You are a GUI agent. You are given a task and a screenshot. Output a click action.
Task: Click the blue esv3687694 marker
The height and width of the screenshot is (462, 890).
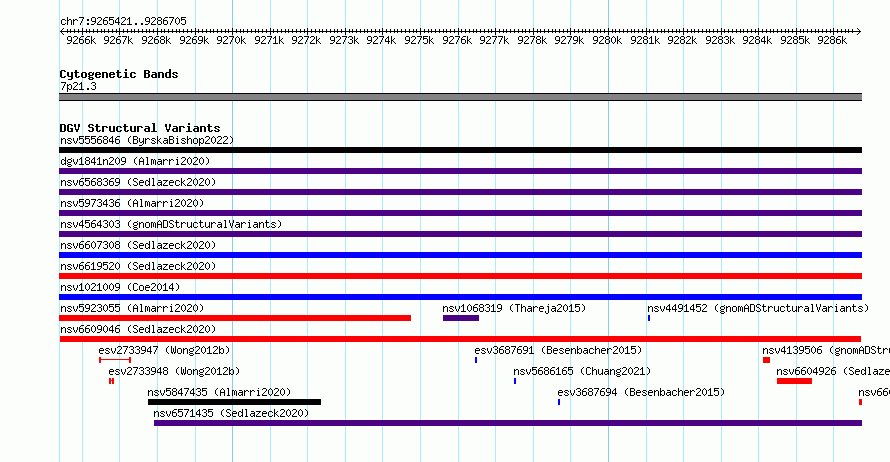(x=559, y=402)
